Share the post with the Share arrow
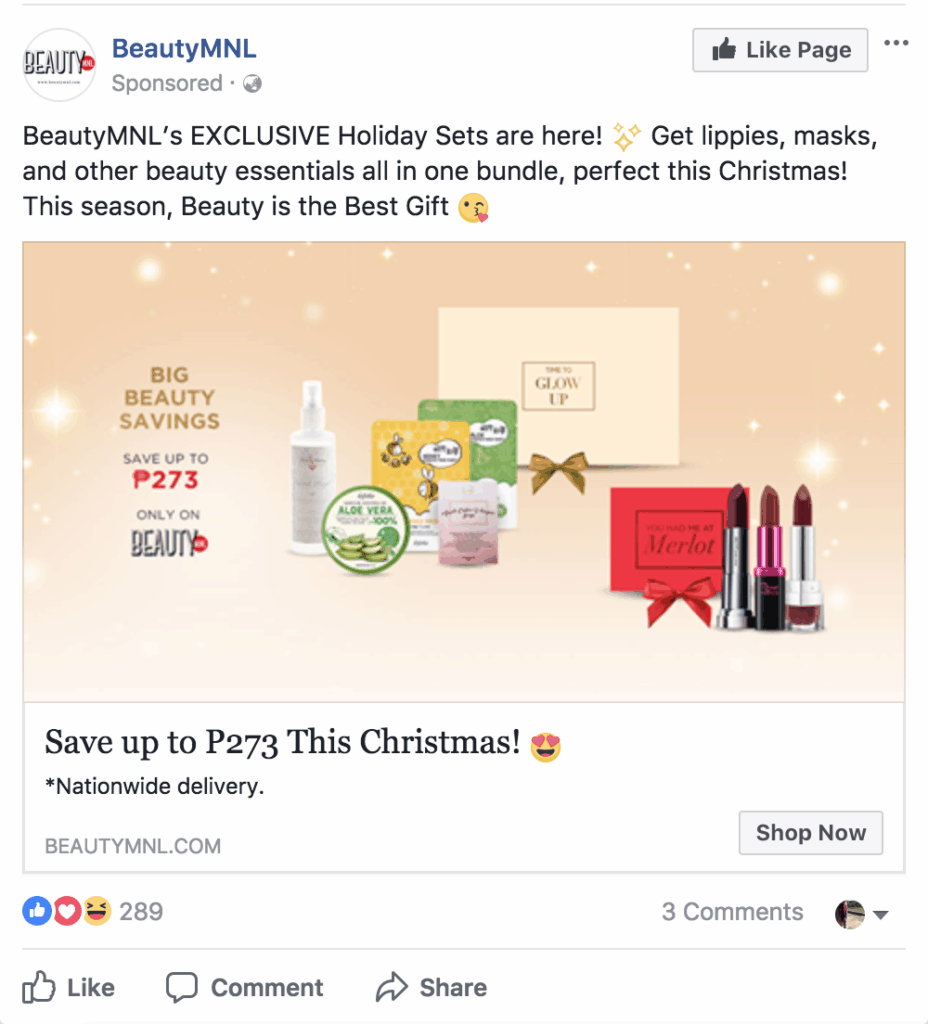928x1024 pixels. [431, 988]
